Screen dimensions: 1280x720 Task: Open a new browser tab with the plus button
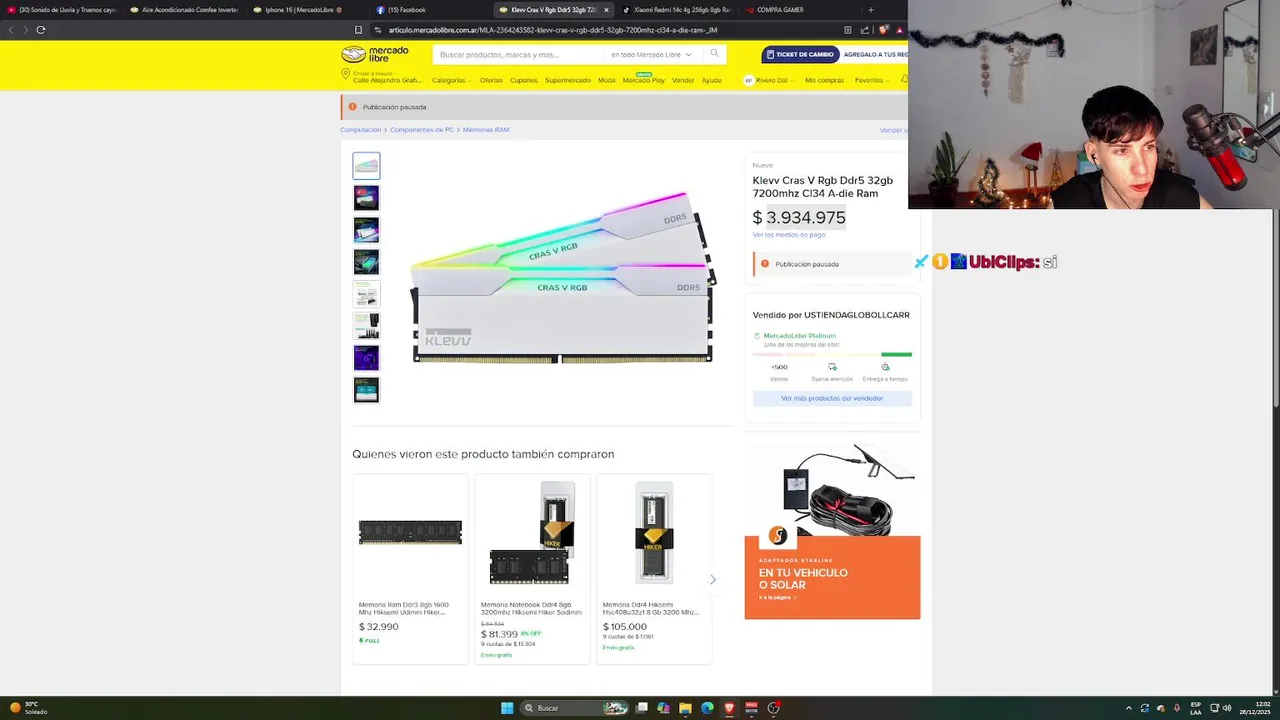(870, 10)
